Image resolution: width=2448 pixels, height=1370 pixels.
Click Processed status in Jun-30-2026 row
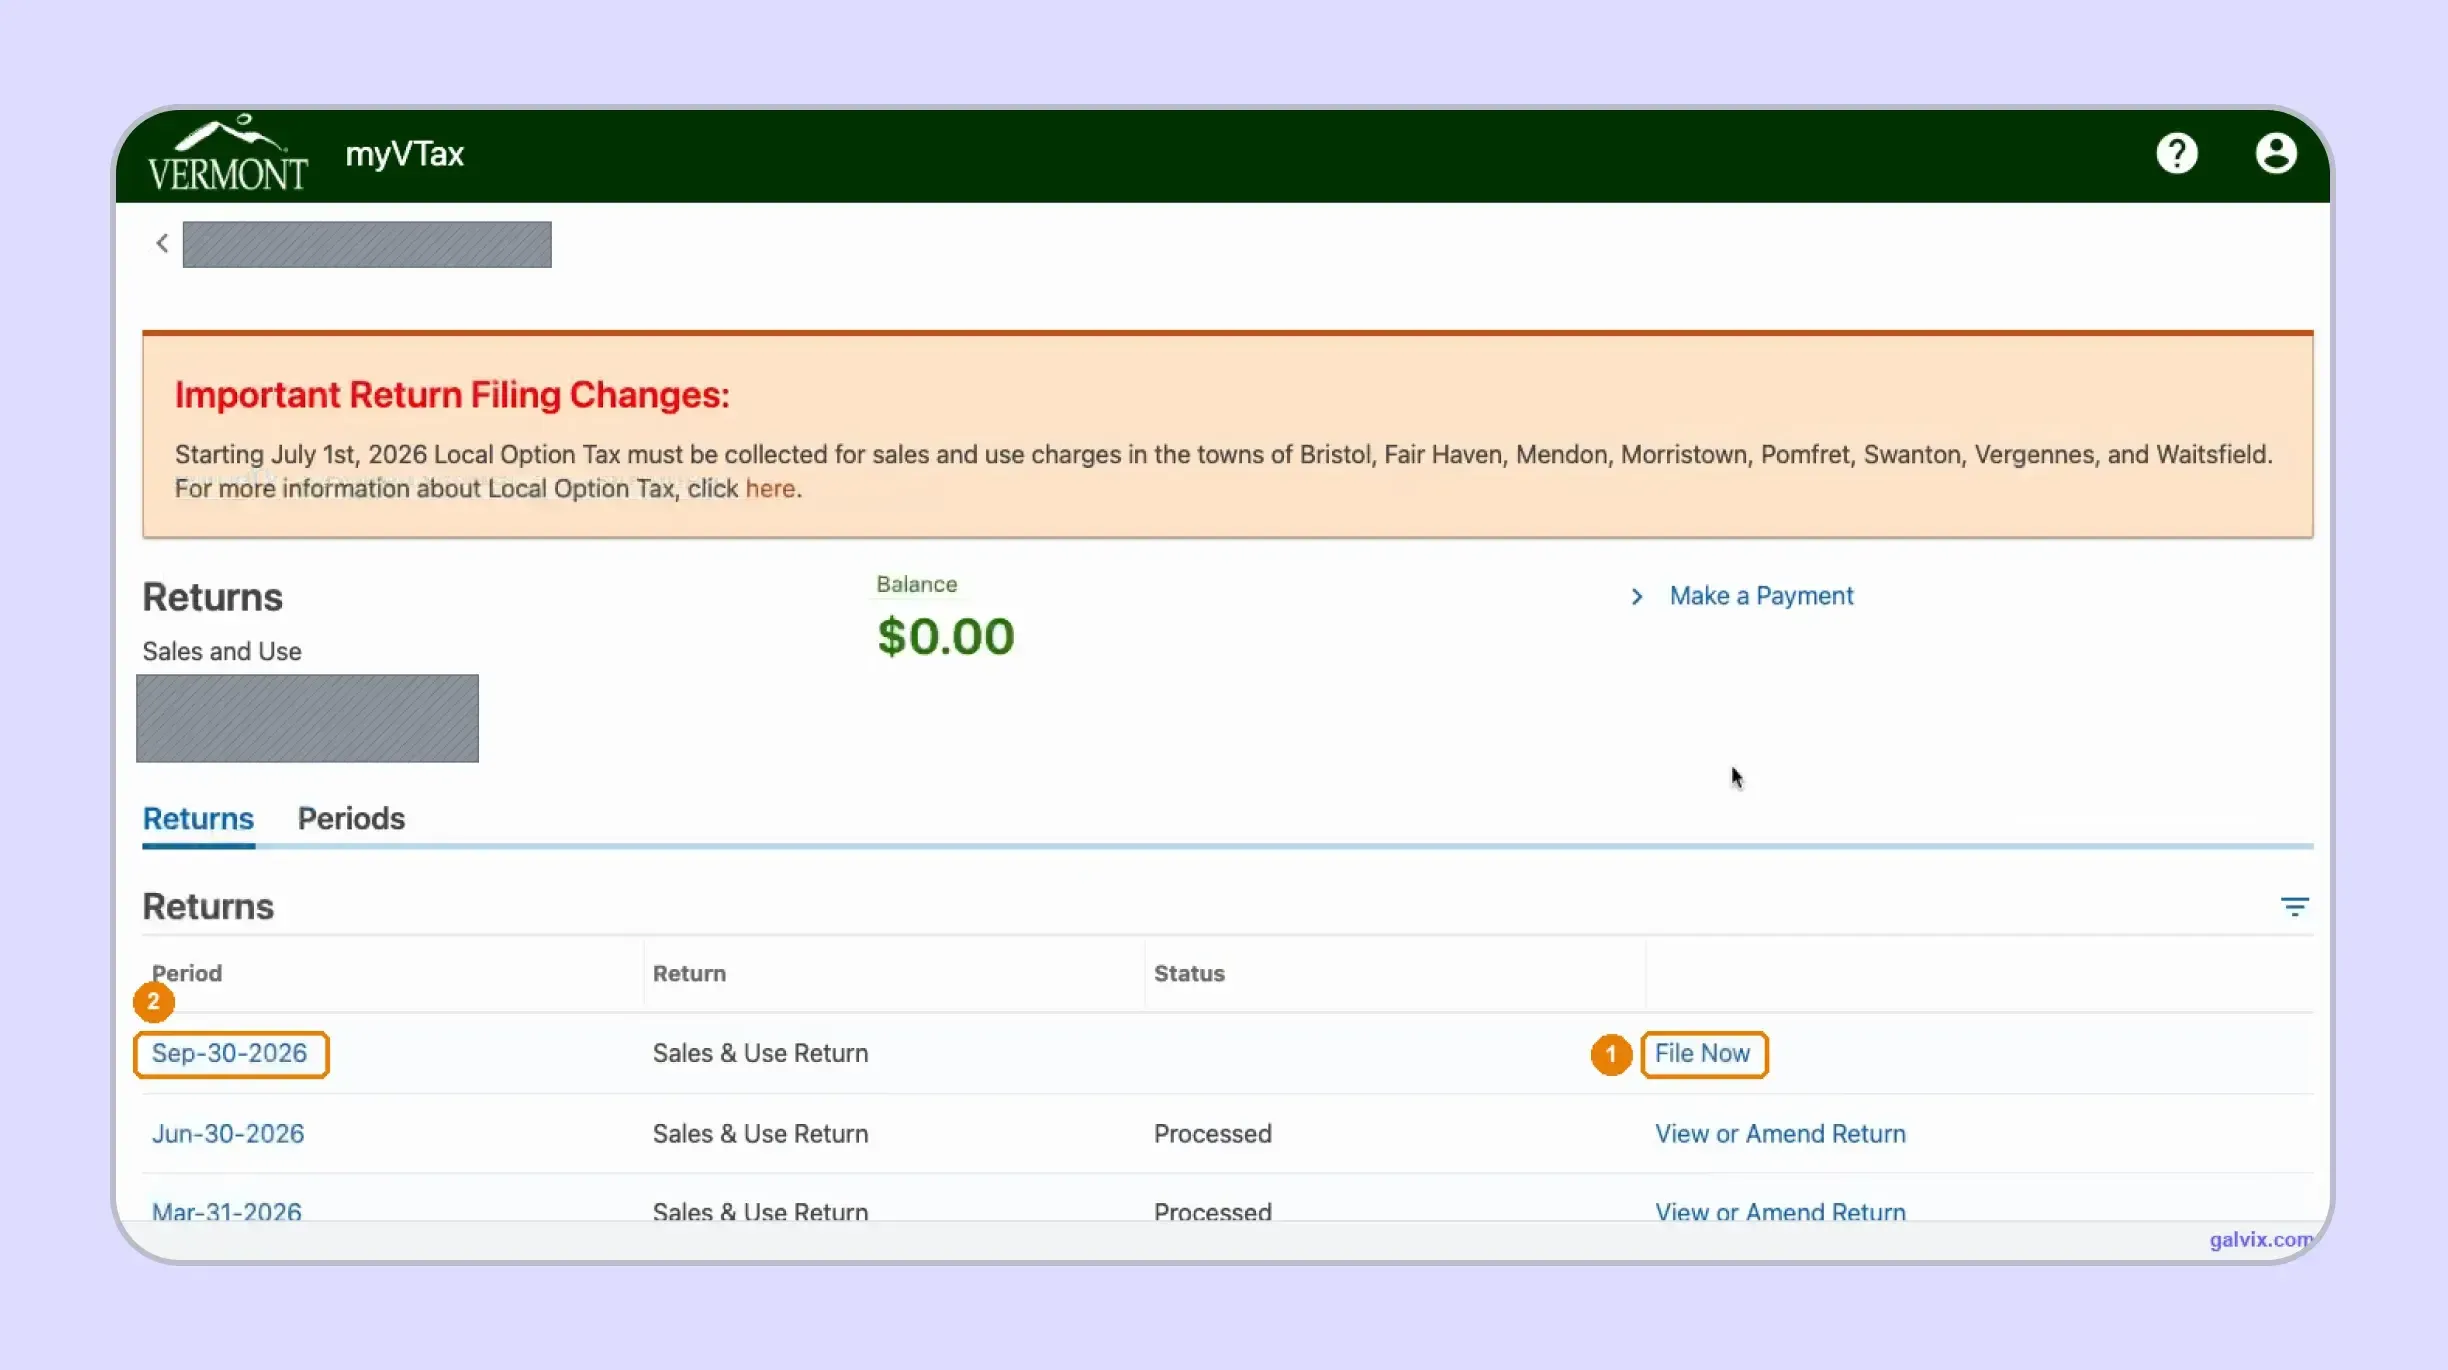click(1213, 1133)
